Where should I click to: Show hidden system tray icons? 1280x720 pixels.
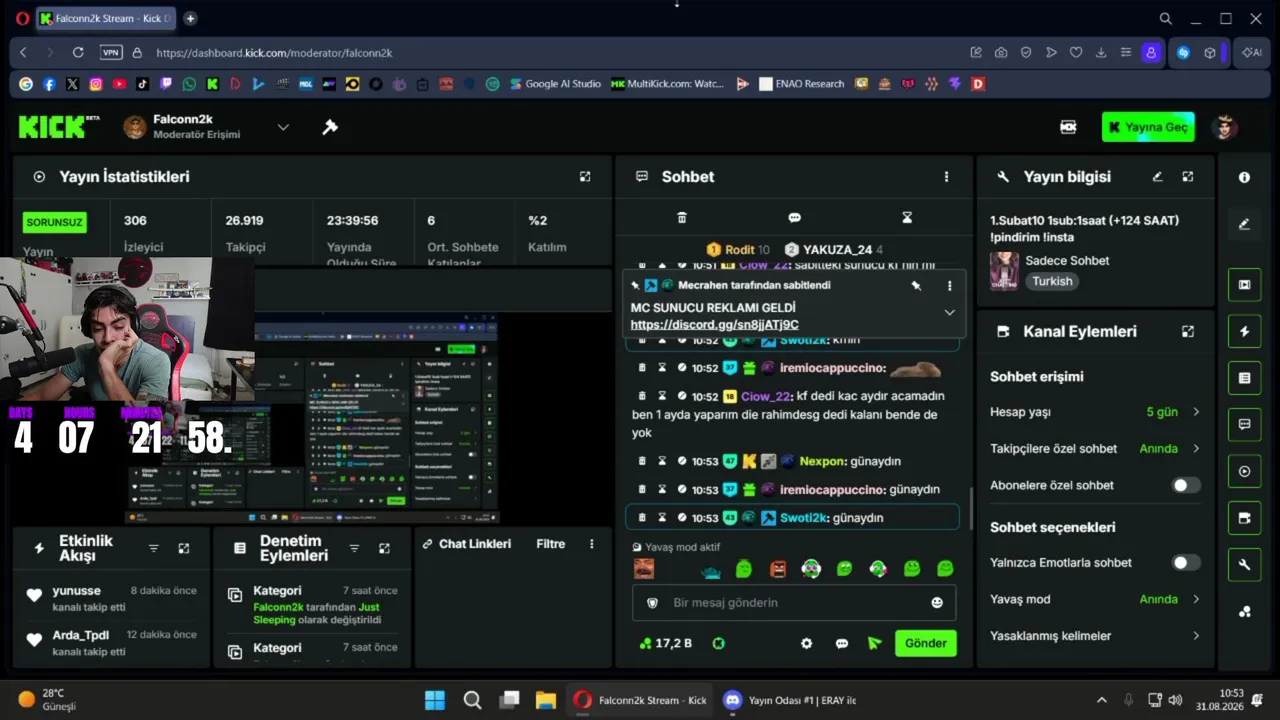pos(1102,700)
